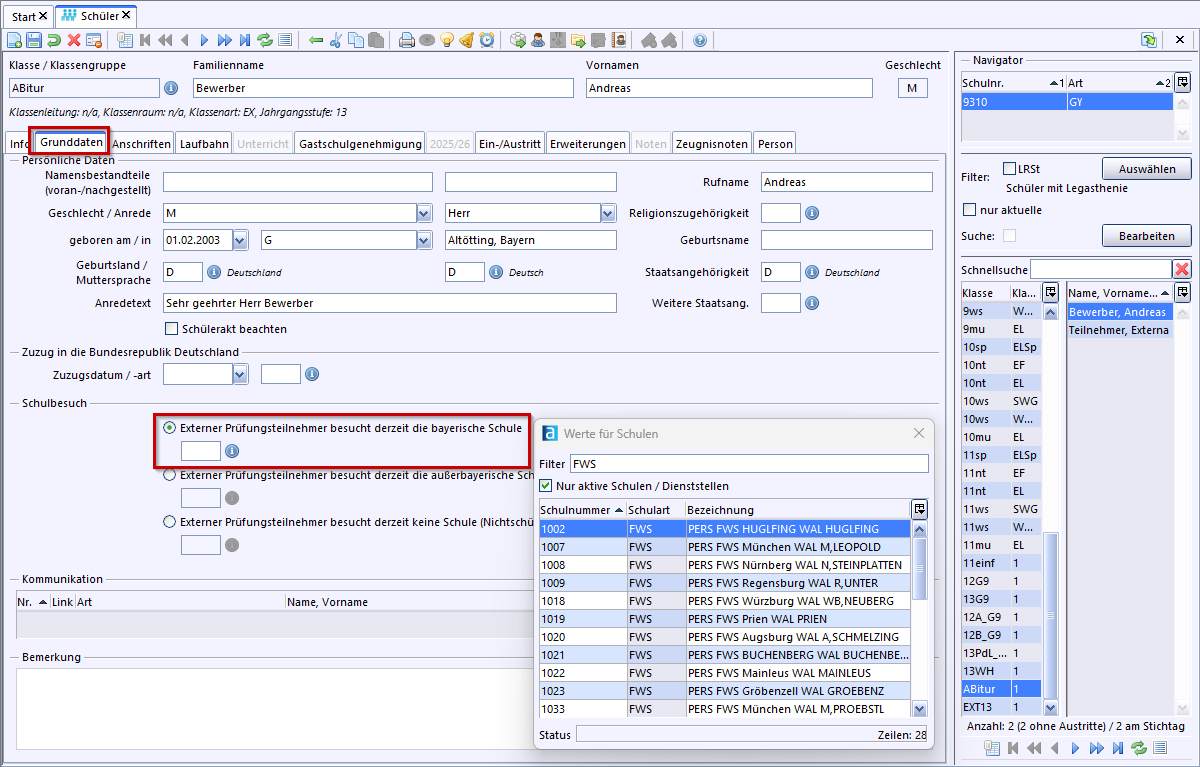Uncheck 'Nur aktive Schulen / Dienststellen'
The width and height of the screenshot is (1200, 767).
click(546, 486)
